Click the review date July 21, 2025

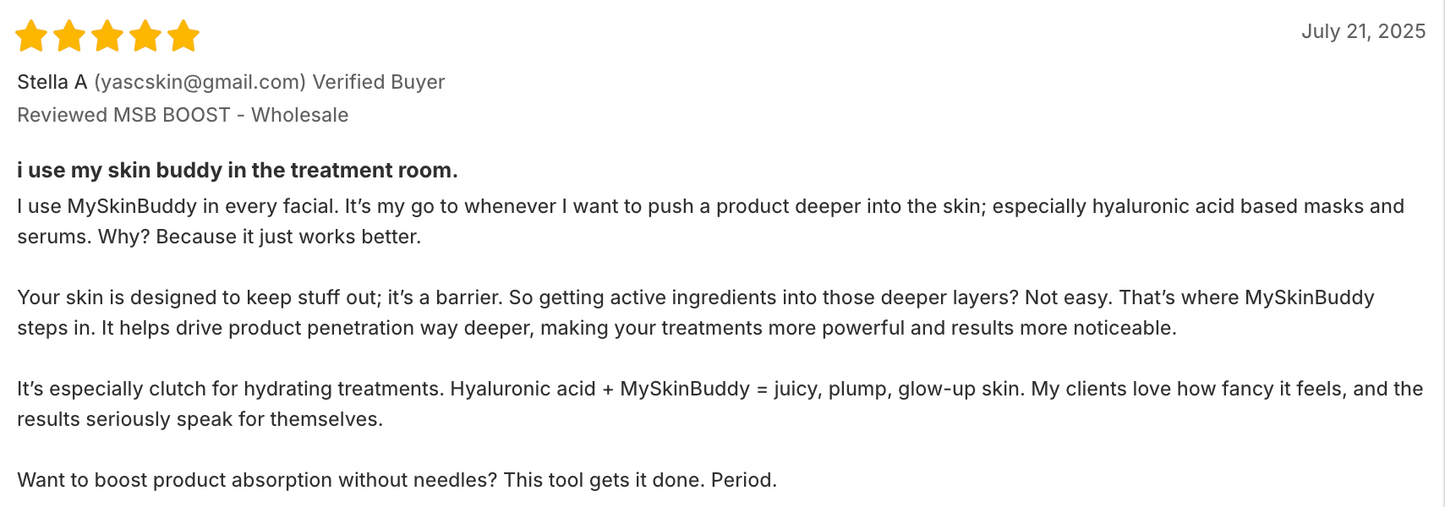coord(1363,31)
